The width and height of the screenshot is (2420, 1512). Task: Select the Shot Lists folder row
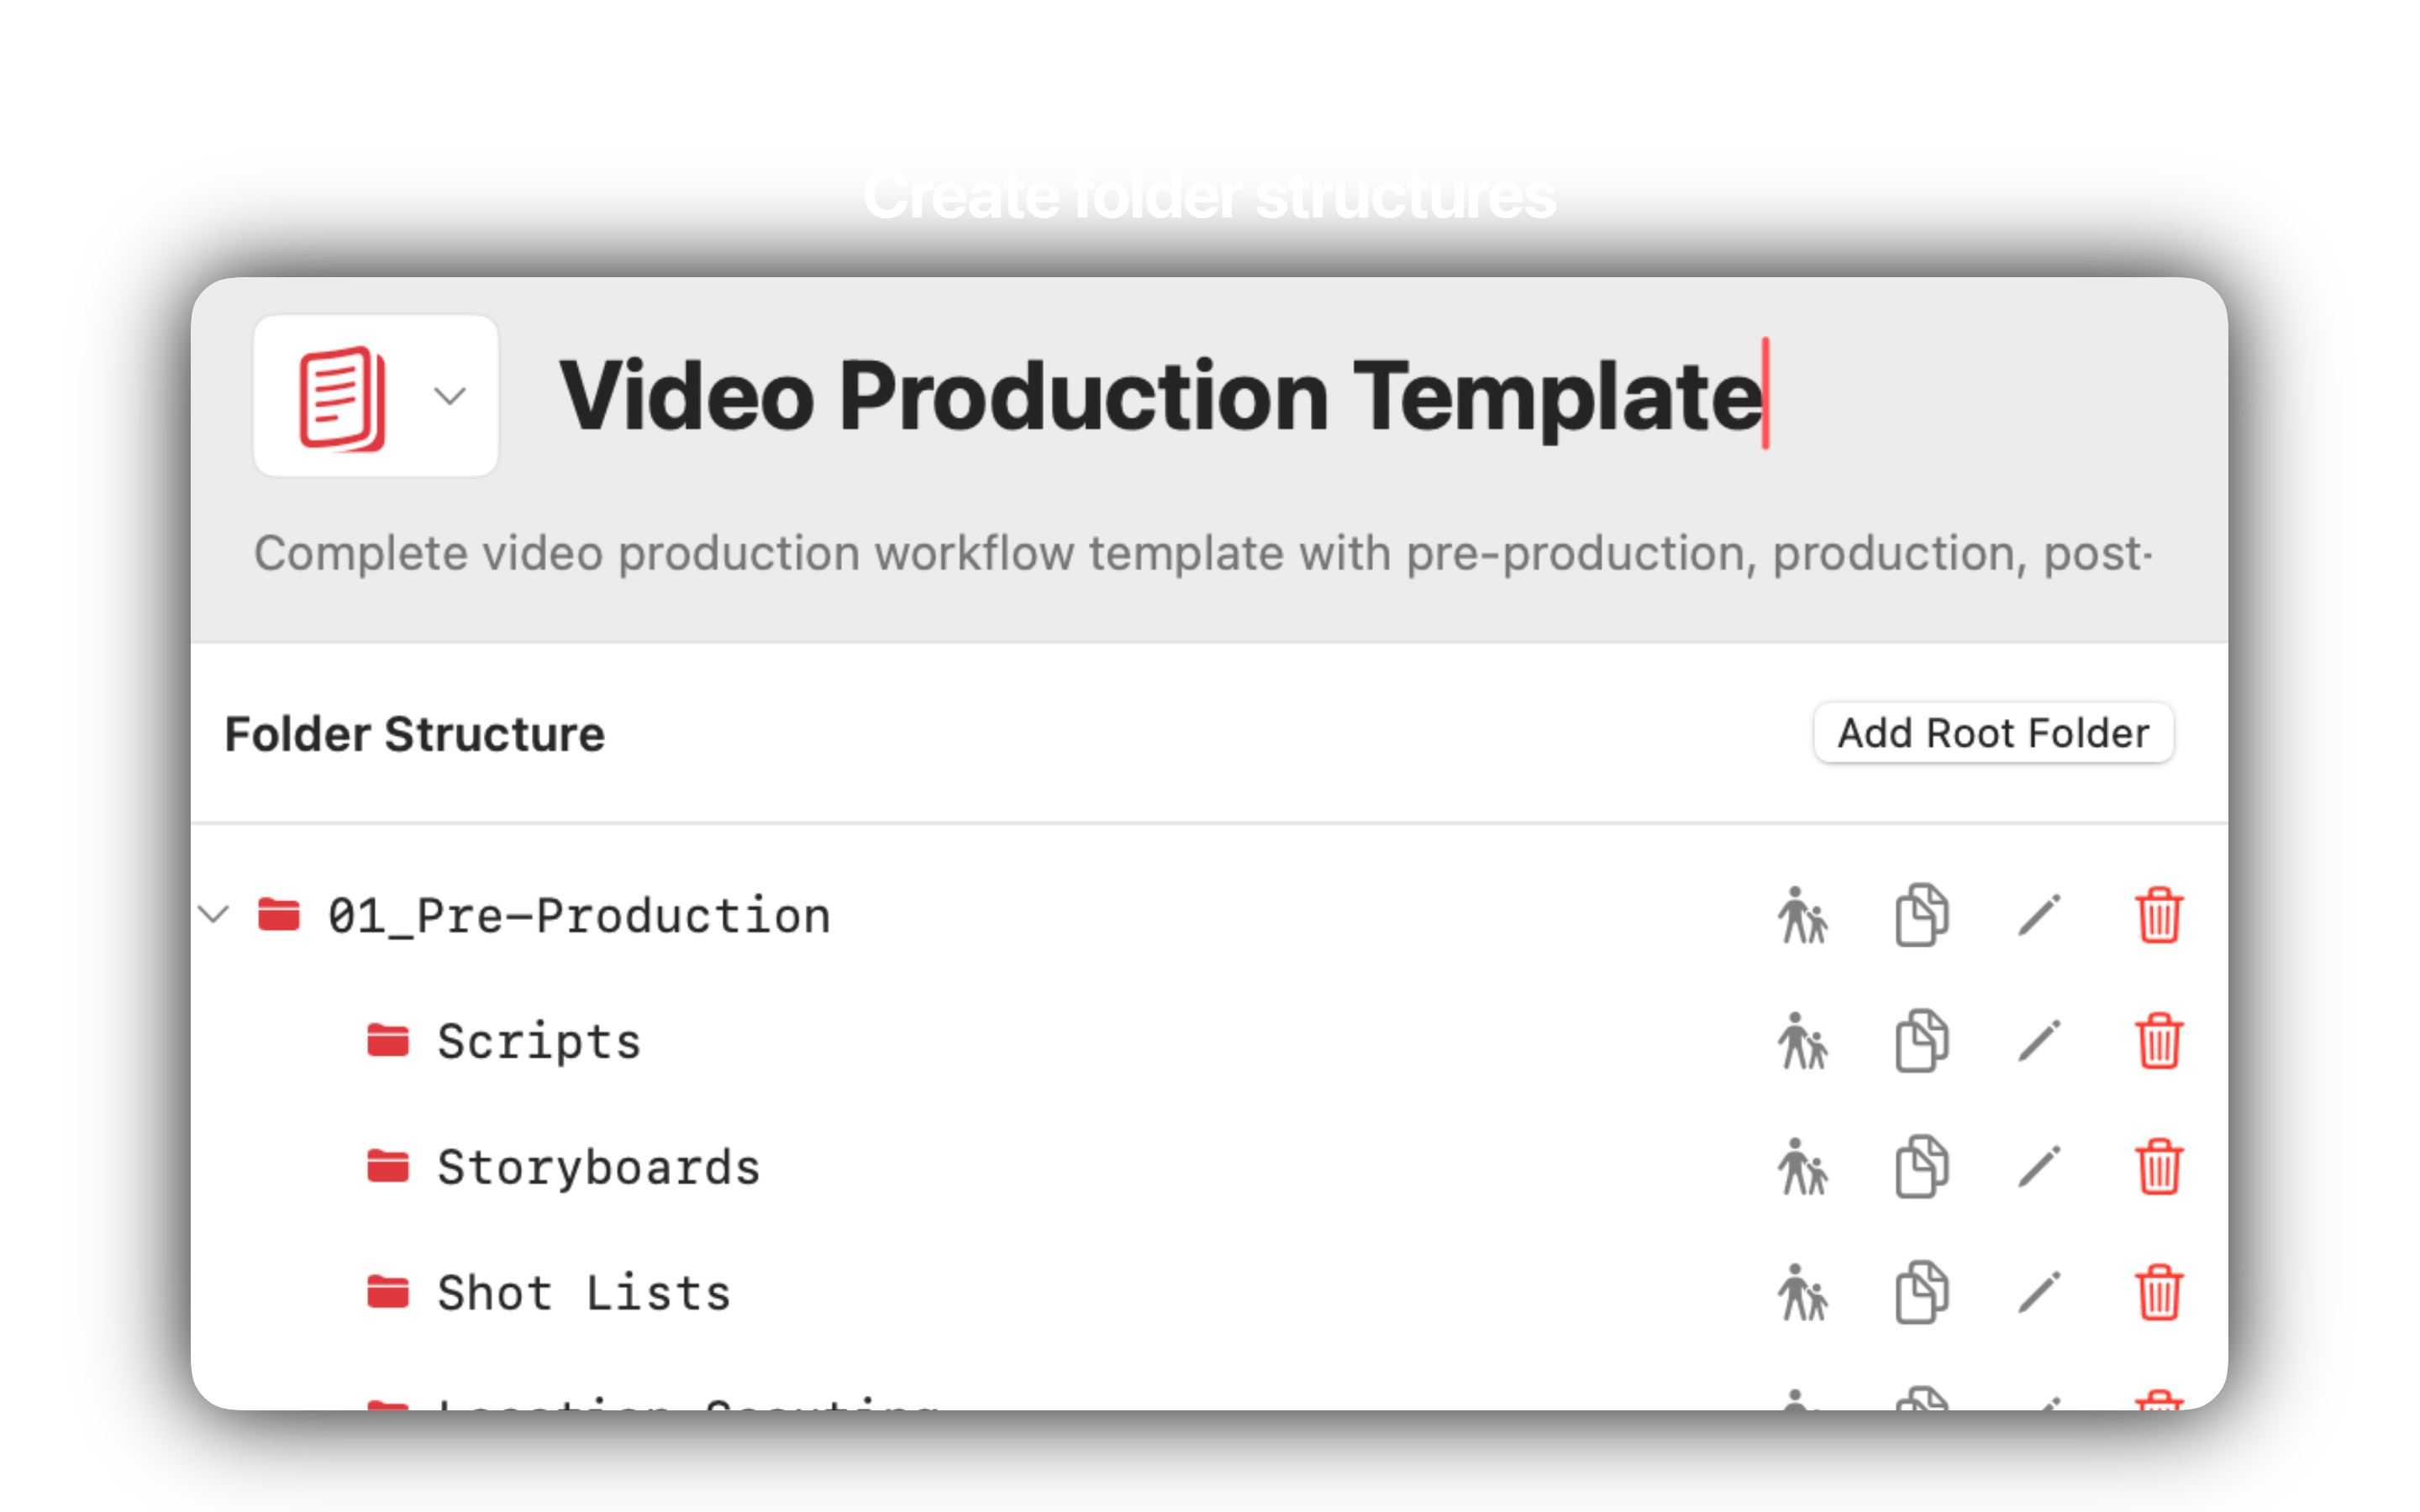click(1208, 1293)
